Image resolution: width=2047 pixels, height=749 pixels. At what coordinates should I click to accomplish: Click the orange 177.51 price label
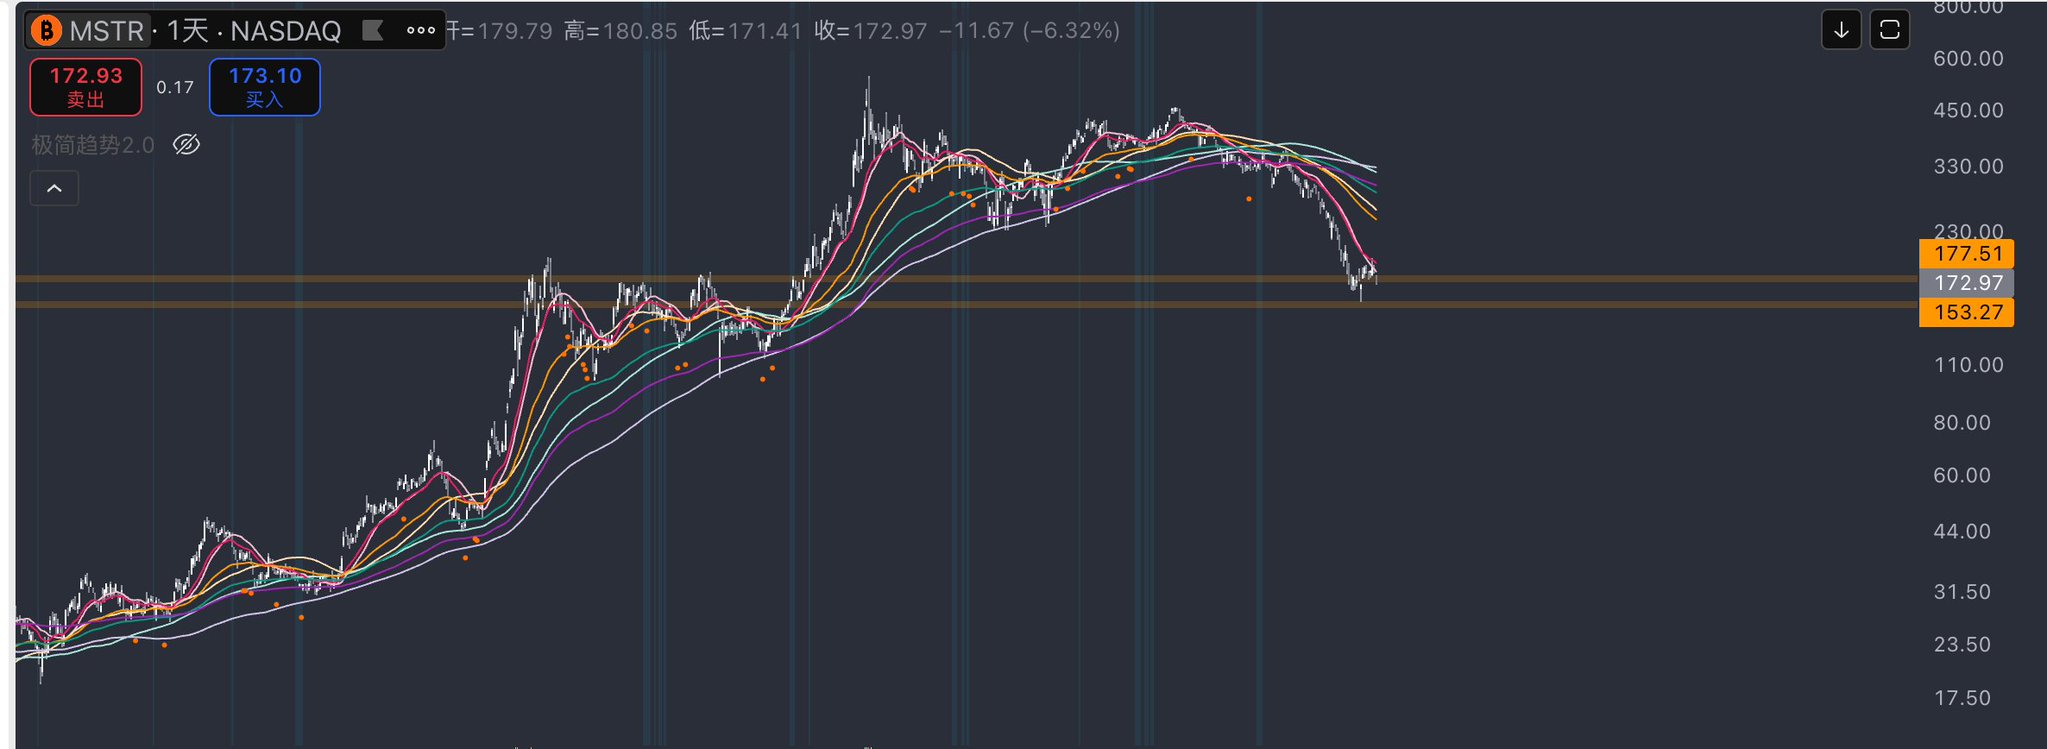point(1967,254)
